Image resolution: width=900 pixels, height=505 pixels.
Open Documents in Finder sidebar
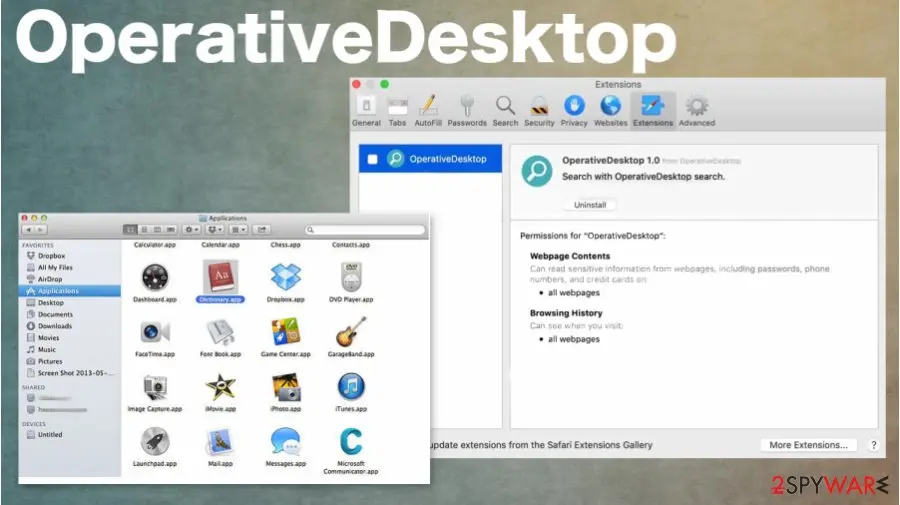coord(55,314)
